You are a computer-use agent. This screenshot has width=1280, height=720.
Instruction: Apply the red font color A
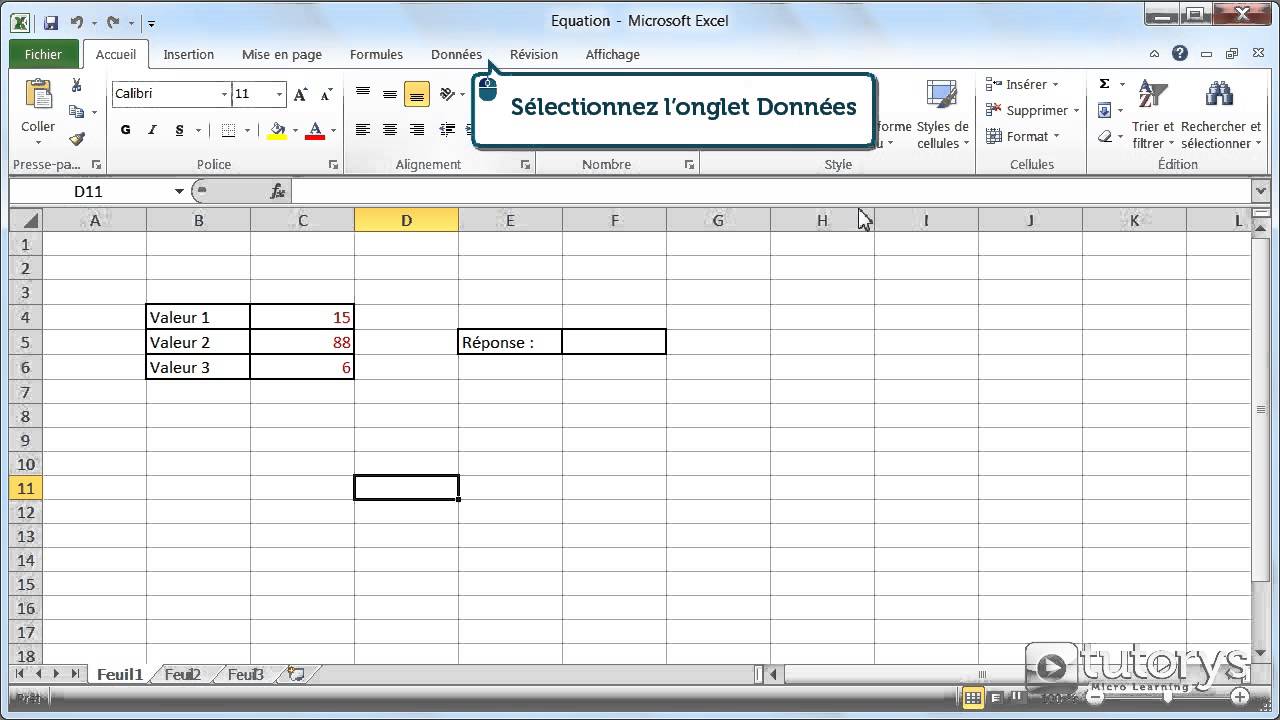coord(315,130)
